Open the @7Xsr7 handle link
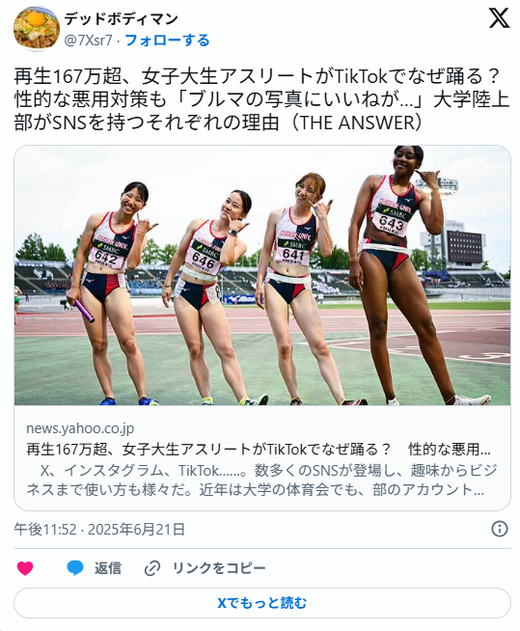The image size is (520, 631). tap(89, 40)
